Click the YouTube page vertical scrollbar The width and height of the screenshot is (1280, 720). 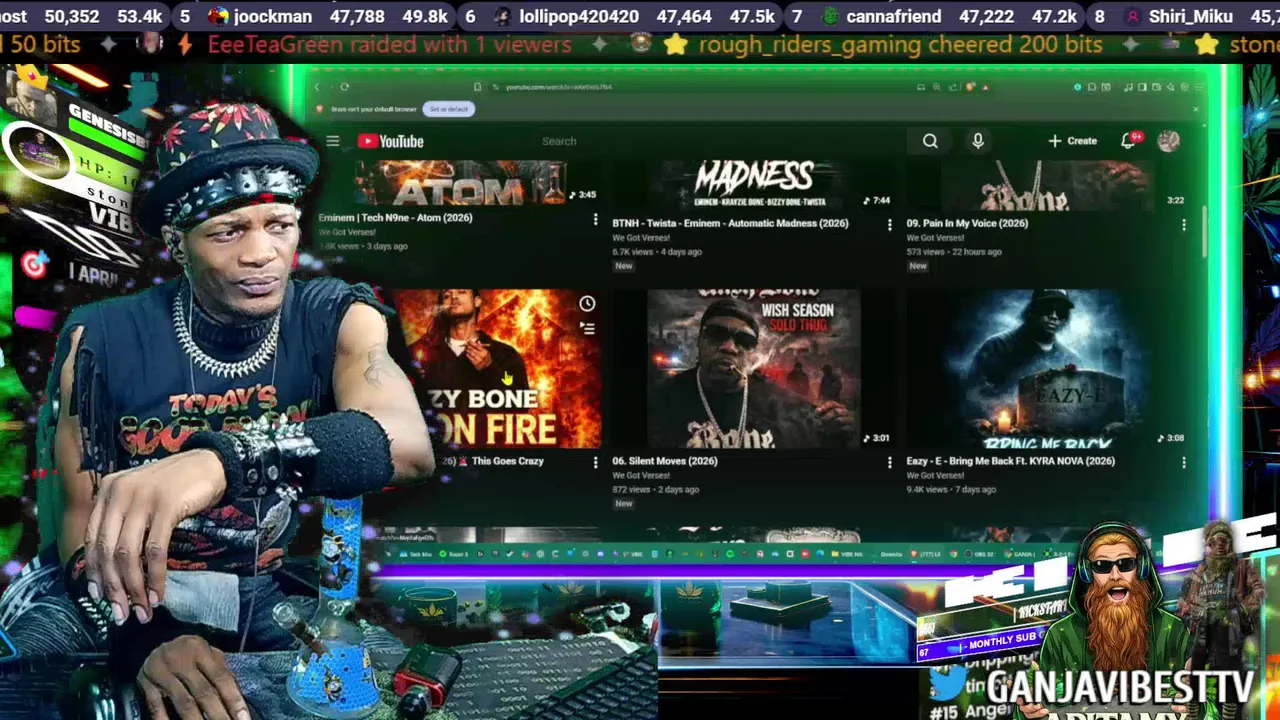tap(1205, 232)
